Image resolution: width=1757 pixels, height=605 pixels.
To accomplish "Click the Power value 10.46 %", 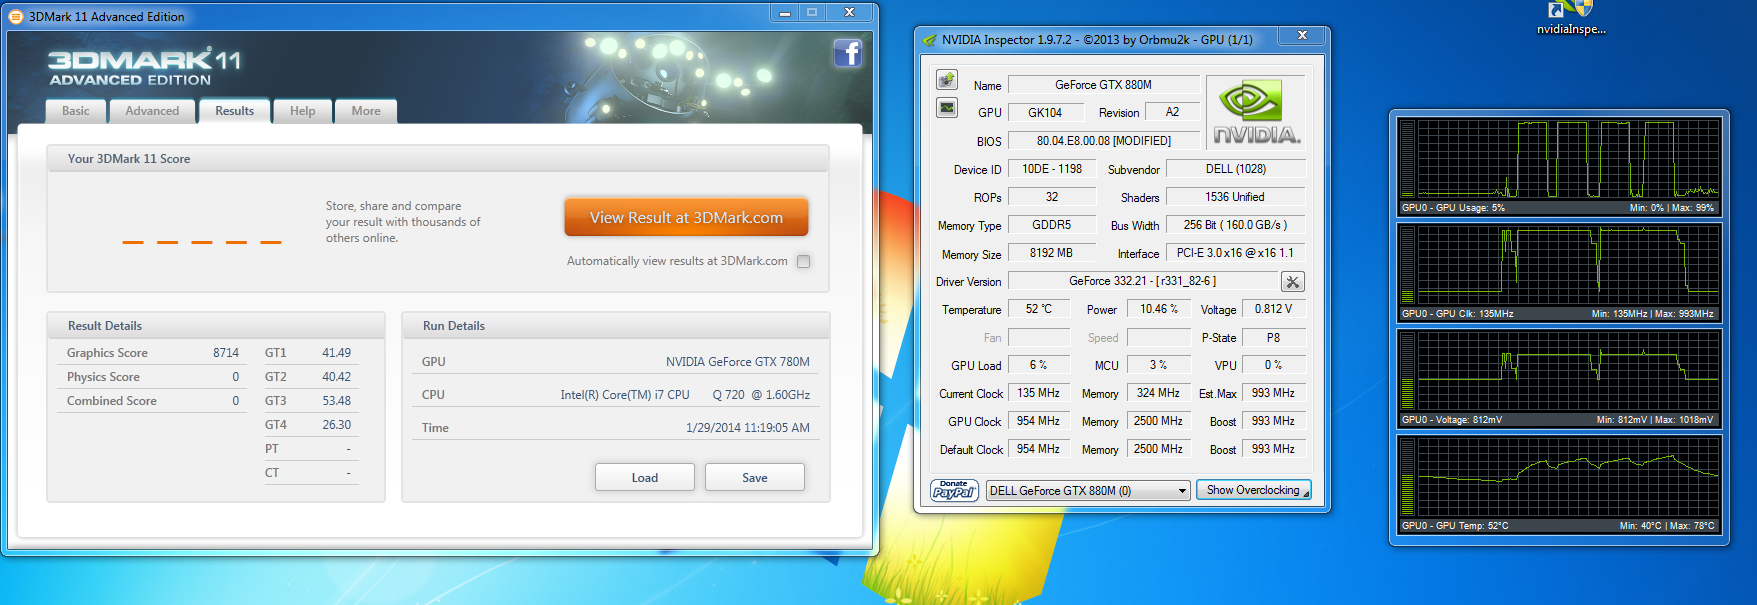I will [x=1158, y=309].
